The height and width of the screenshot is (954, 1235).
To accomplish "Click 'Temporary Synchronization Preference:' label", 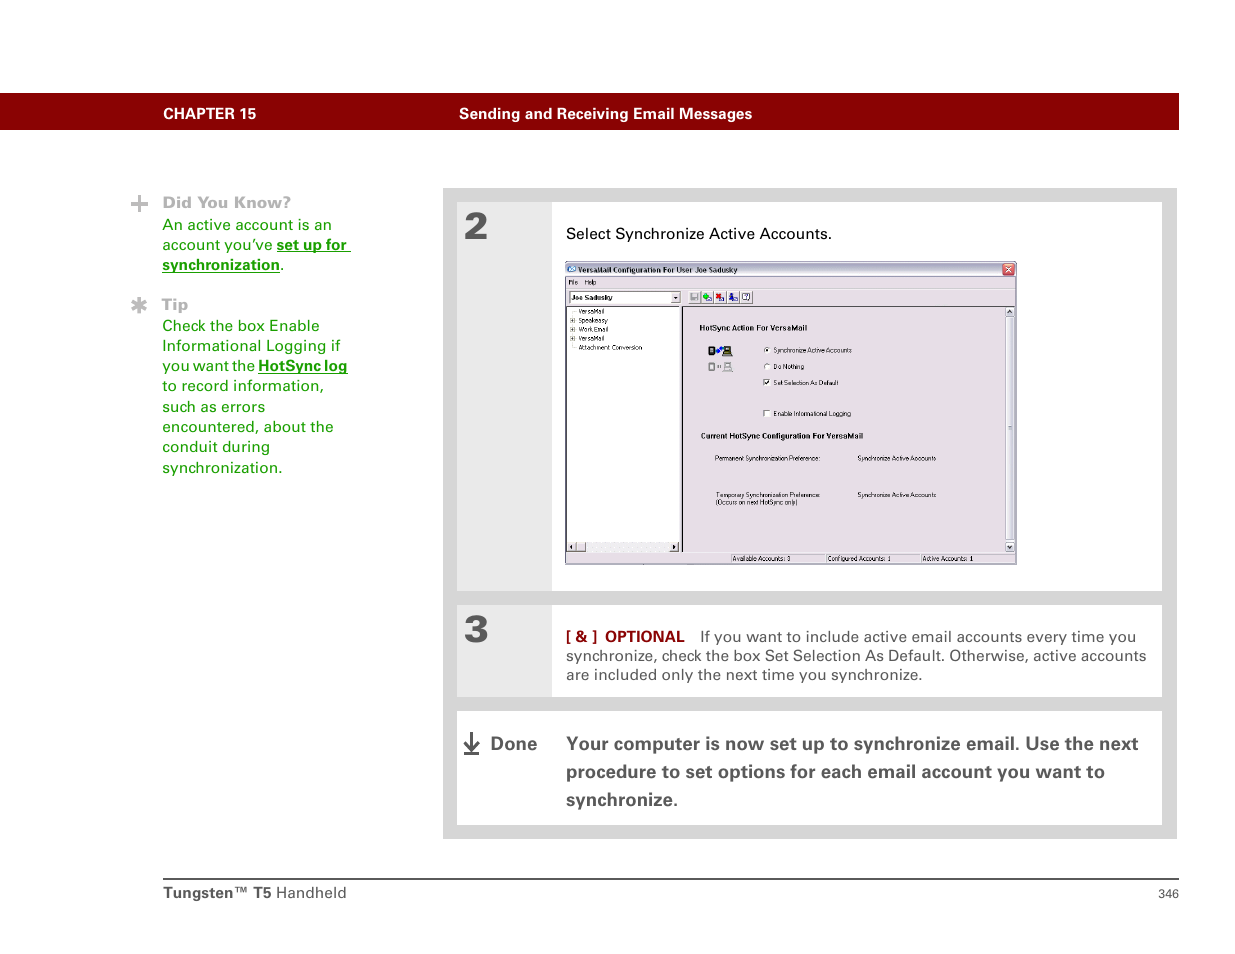I will coord(768,494).
